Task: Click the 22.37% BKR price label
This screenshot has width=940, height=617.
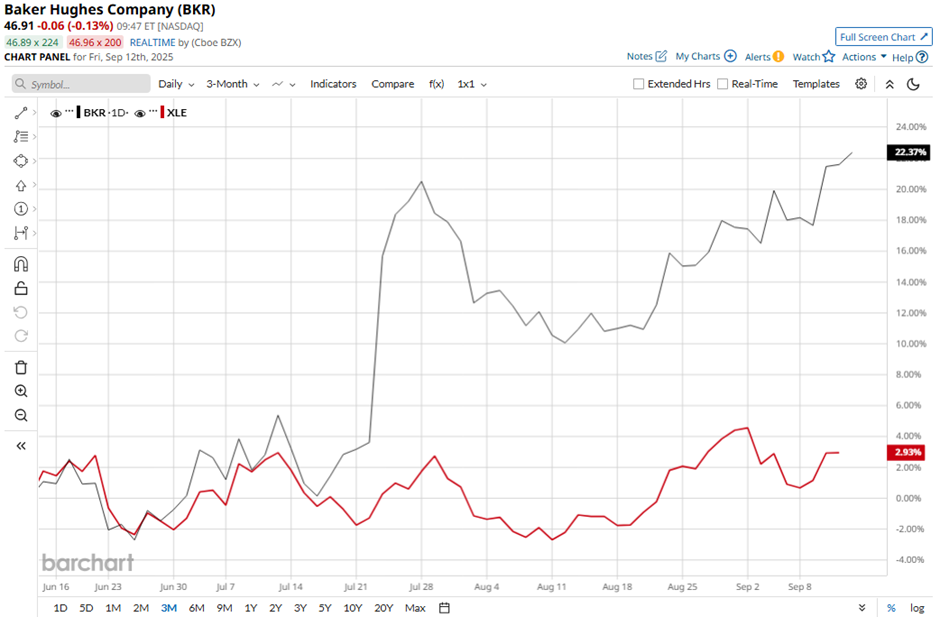Action: point(909,152)
